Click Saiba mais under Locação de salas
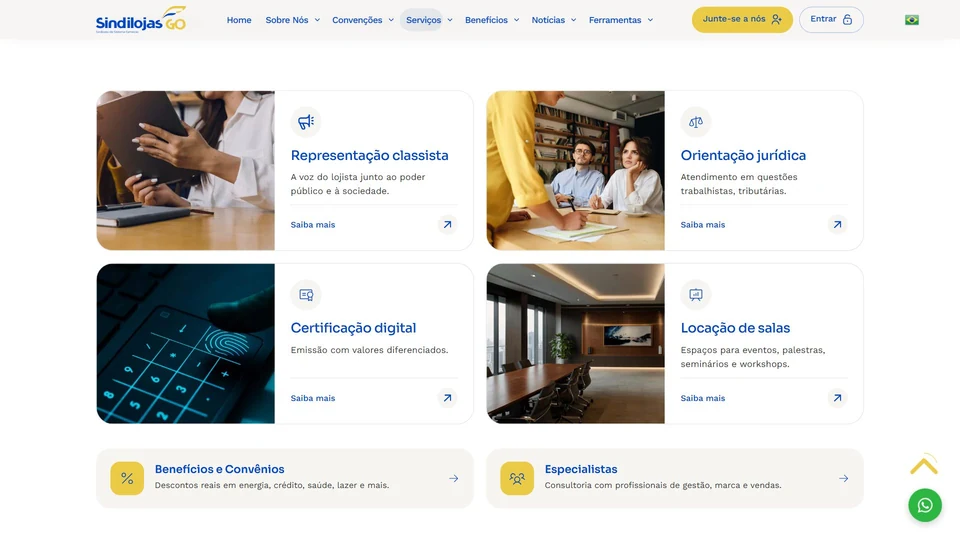The image size is (960, 540). [x=703, y=398]
